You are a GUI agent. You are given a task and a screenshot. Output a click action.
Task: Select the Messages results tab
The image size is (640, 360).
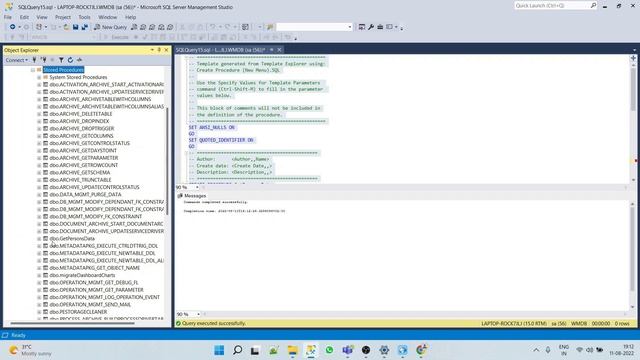pos(192,196)
